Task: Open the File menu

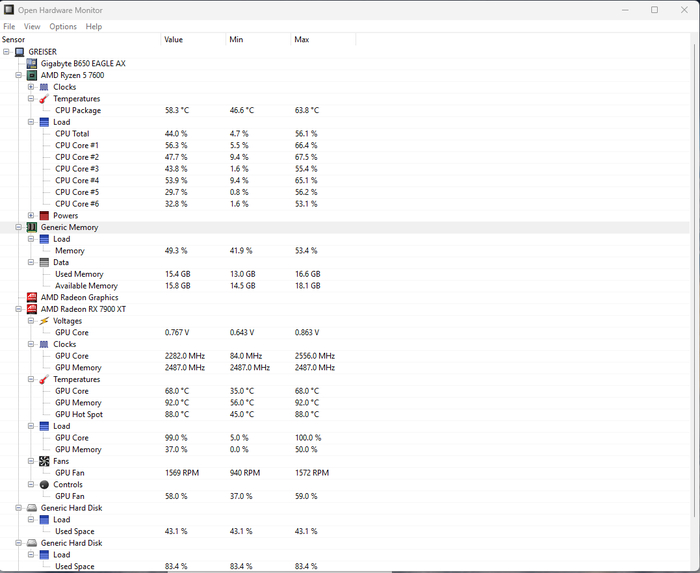Action: click(9, 26)
